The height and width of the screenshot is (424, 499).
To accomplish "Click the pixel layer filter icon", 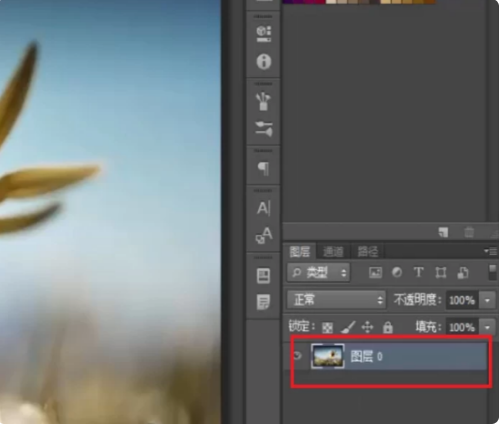I will (375, 273).
